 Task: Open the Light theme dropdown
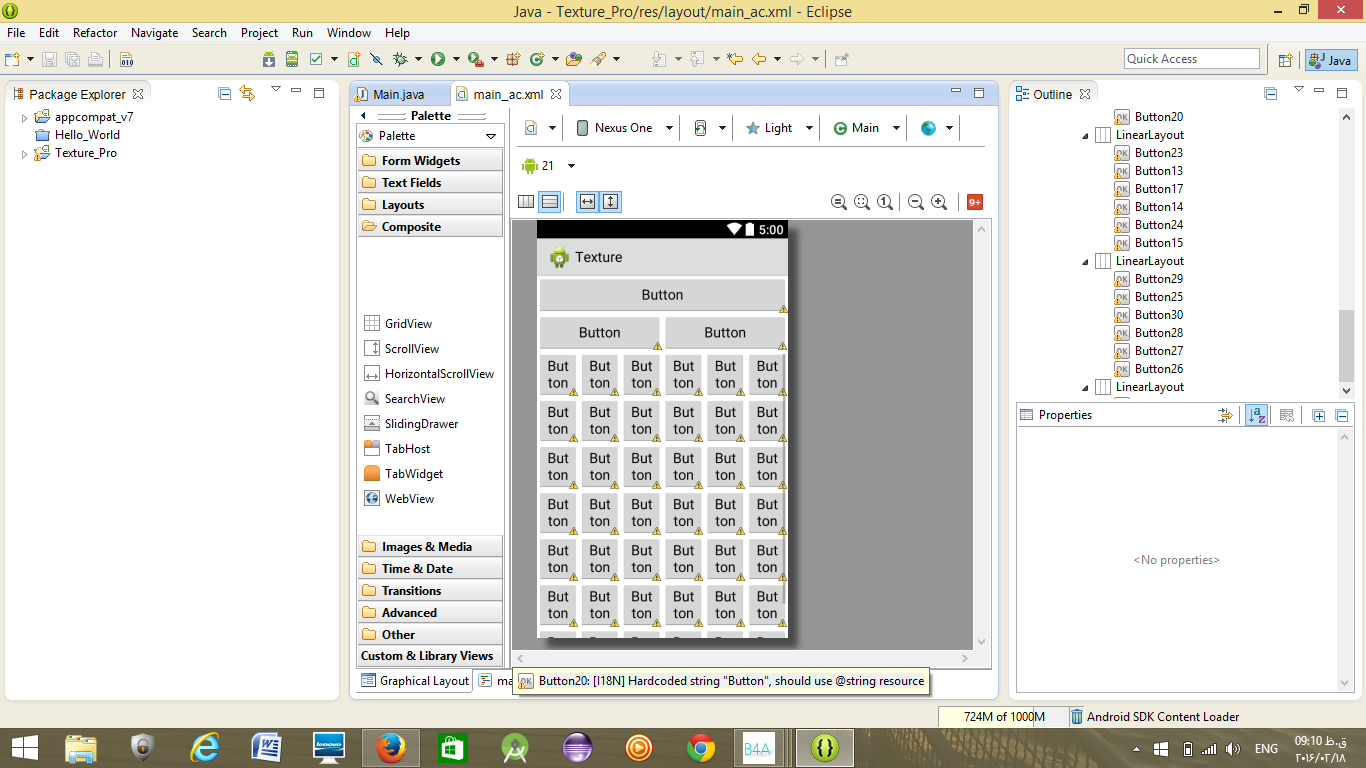pos(778,128)
